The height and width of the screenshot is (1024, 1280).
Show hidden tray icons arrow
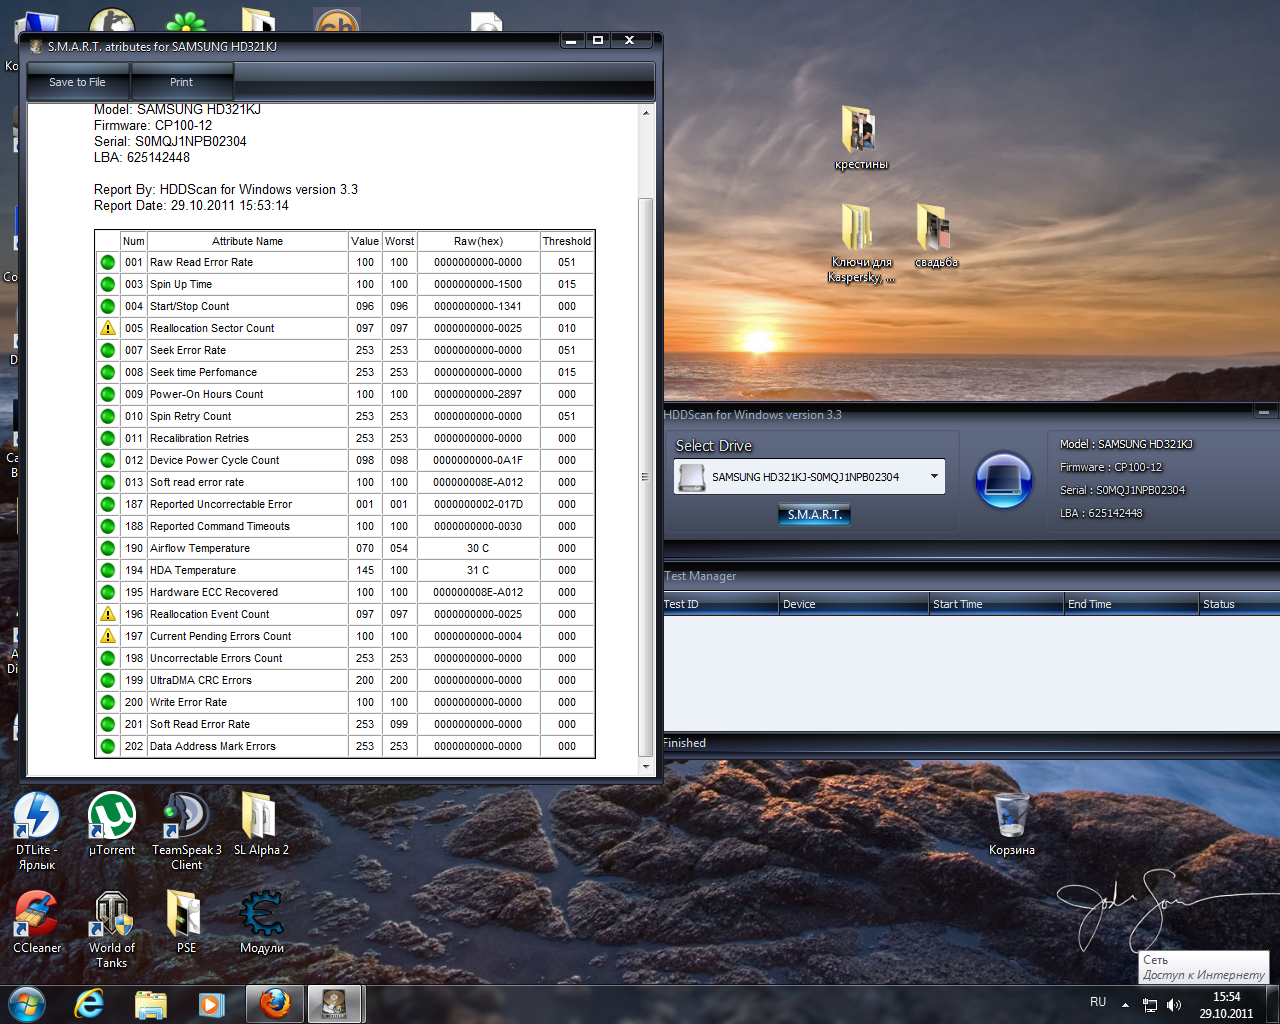(1125, 1004)
